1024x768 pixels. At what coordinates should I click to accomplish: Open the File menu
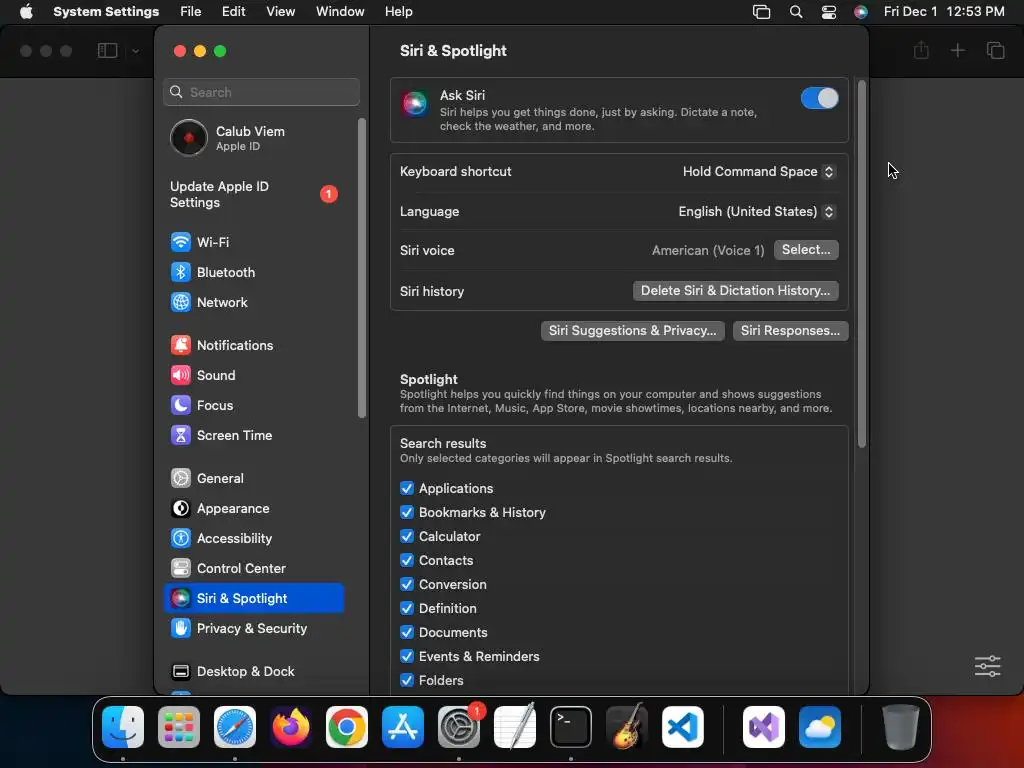click(191, 12)
